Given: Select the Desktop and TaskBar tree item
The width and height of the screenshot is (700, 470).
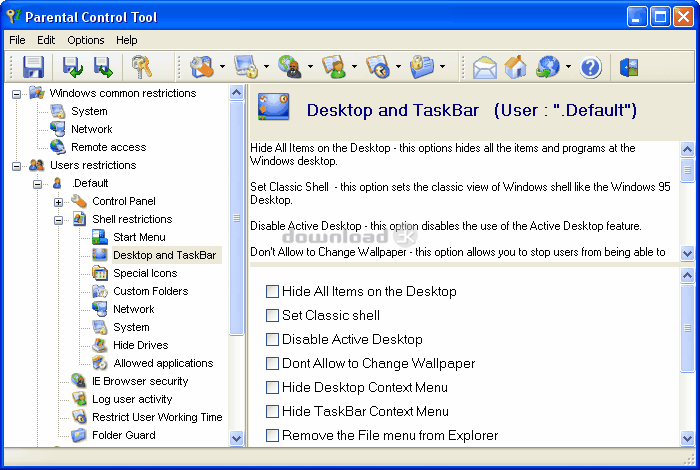Looking at the screenshot, I should (165, 255).
